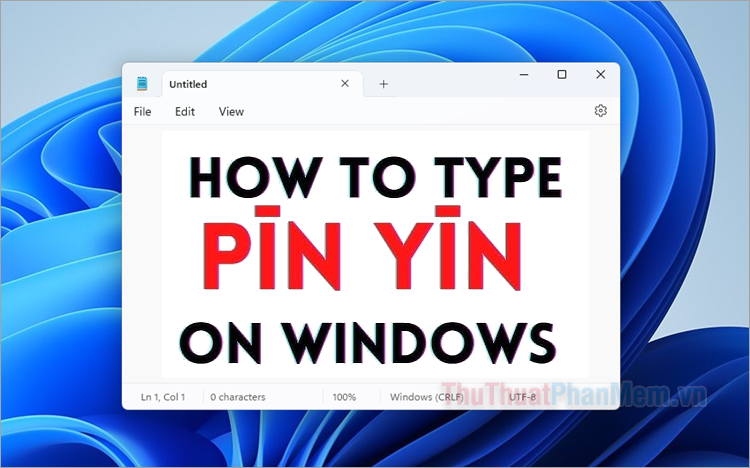750x468 pixels.
Task: Click the Windows (CRLF) line ending indicator
Action: [426, 397]
